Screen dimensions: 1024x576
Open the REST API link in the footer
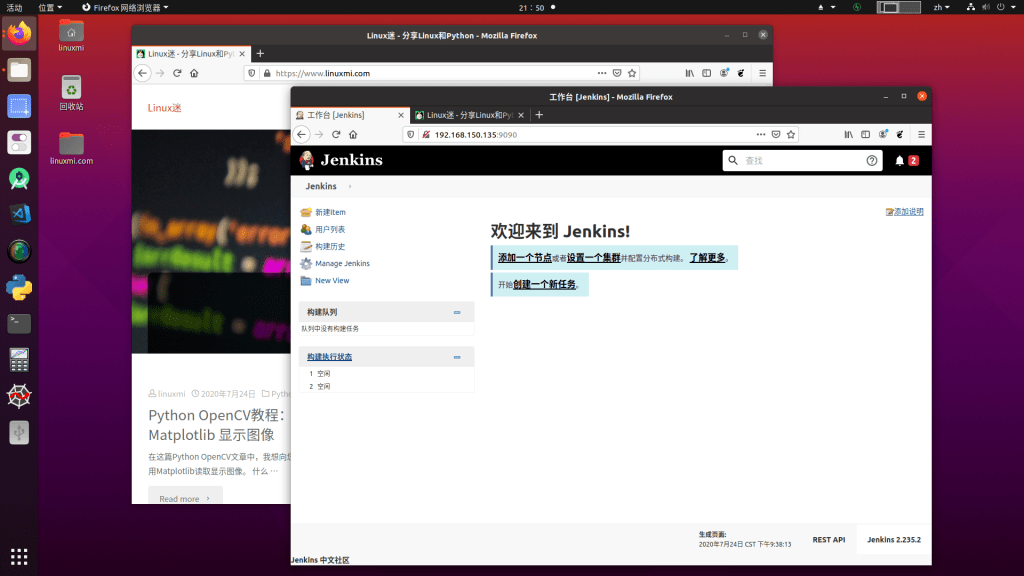tap(829, 540)
